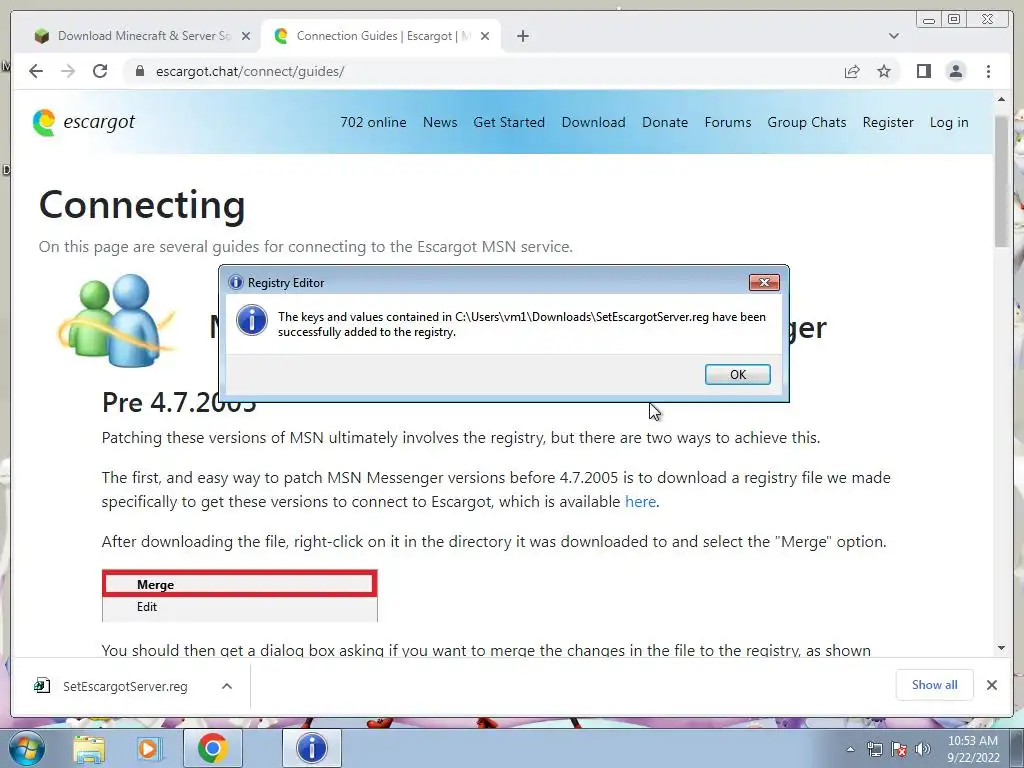The width and height of the screenshot is (1024, 768).
Task: Close the Registry Editor dialog with X
Action: (764, 282)
